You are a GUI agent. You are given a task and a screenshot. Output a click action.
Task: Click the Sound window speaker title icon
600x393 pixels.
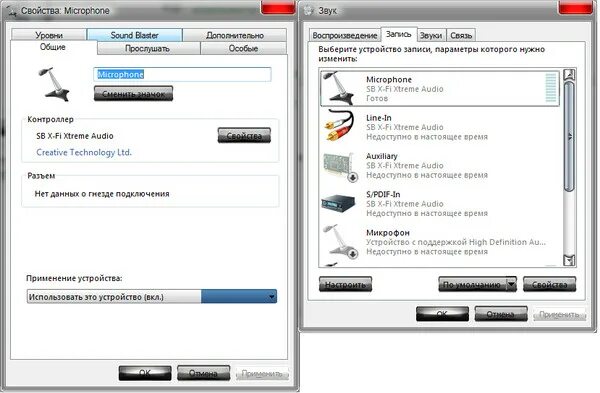308,10
